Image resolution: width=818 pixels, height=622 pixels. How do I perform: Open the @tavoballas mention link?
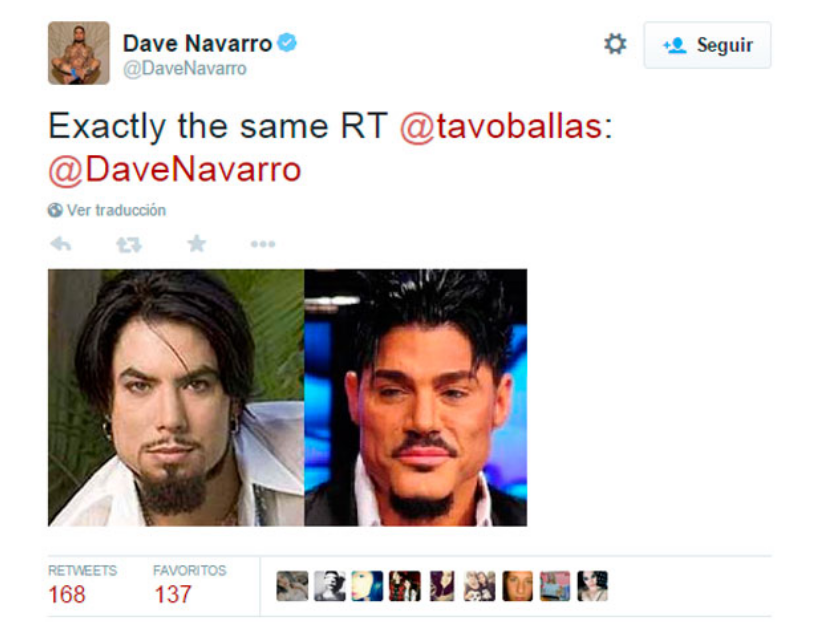pos(506,126)
